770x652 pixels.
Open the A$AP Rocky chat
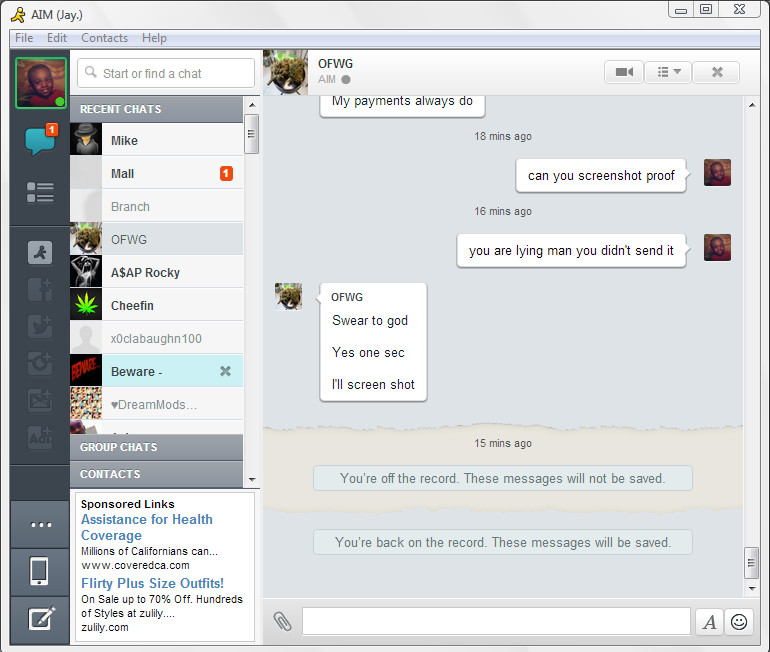157,272
